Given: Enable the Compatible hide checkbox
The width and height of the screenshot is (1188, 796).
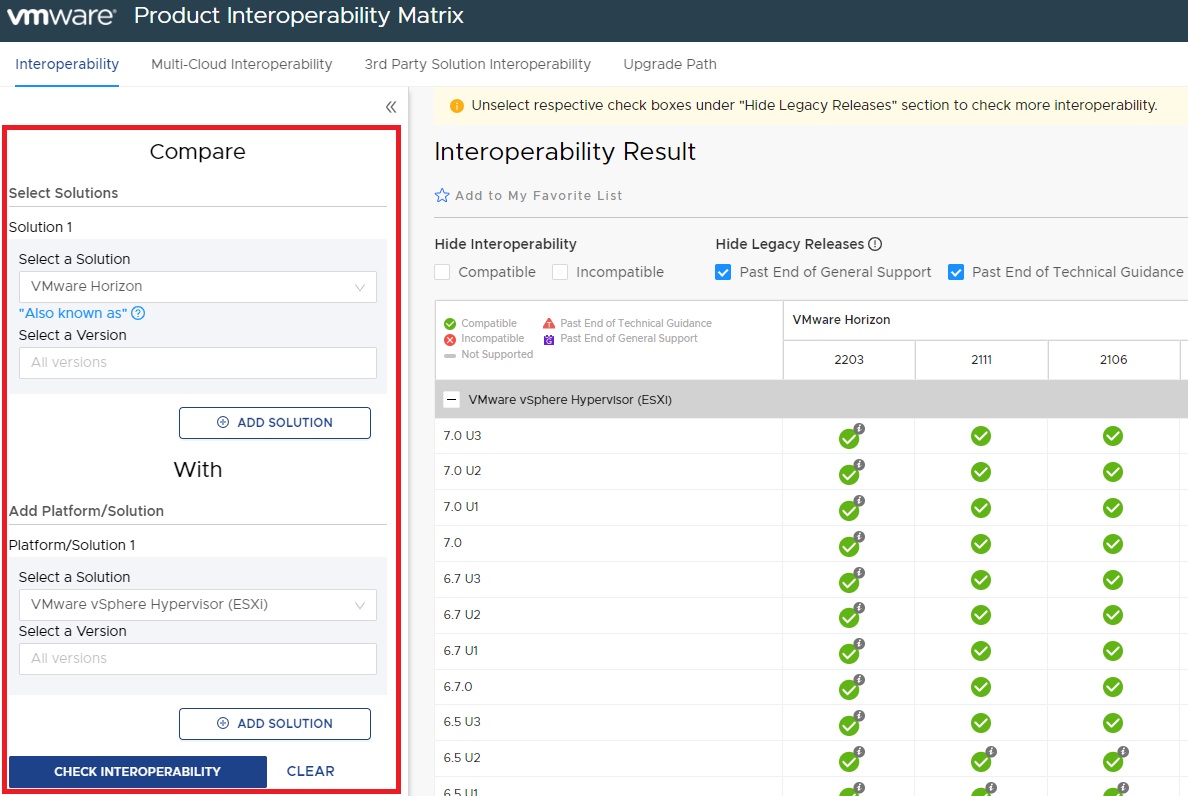Looking at the screenshot, I should pos(443,272).
